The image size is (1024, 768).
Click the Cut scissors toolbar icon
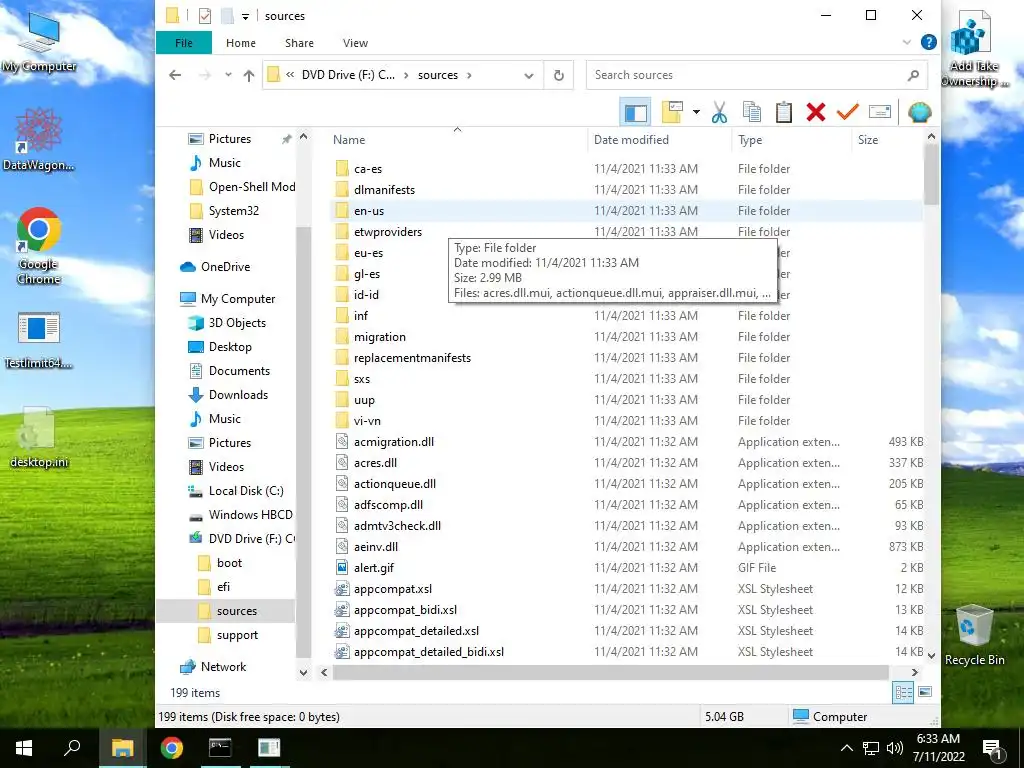(x=719, y=112)
